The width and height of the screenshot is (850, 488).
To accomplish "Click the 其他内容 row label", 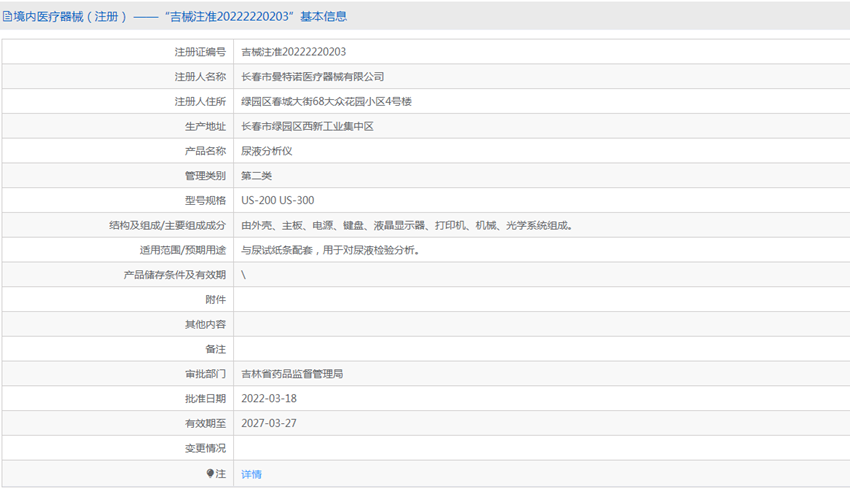I will tap(205, 325).
